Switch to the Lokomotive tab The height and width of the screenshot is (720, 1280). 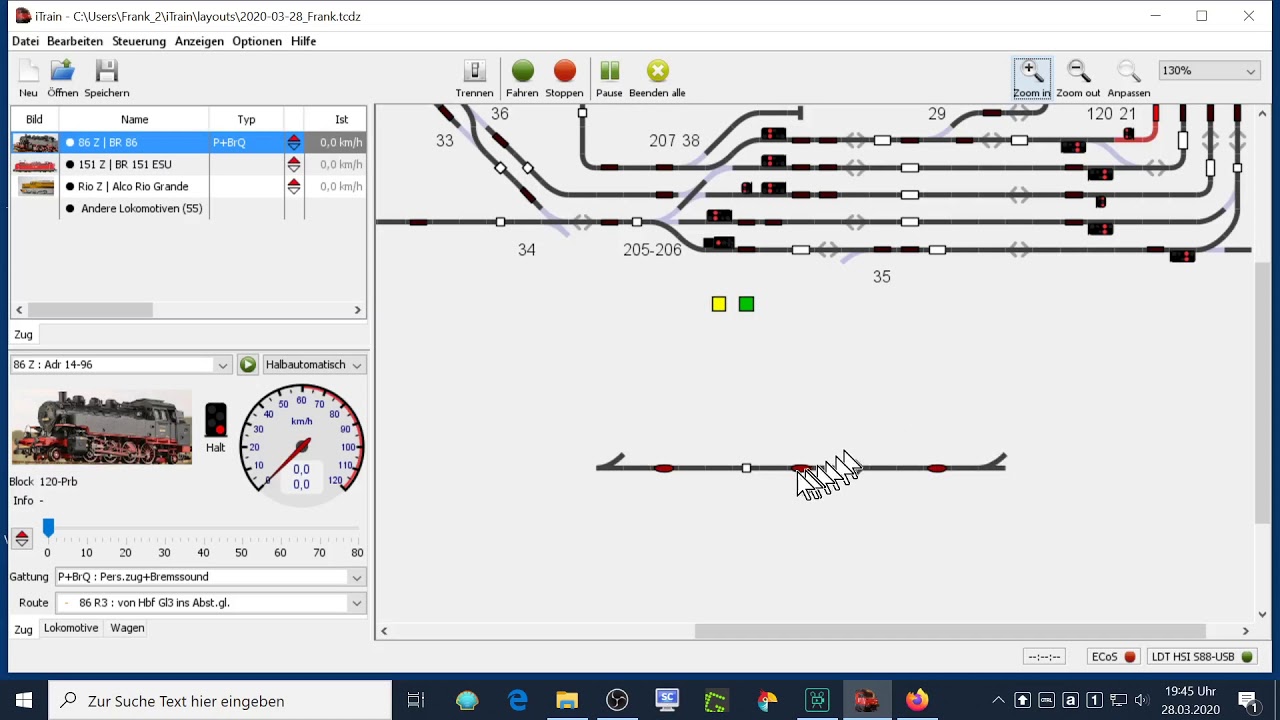tap(71, 628)
